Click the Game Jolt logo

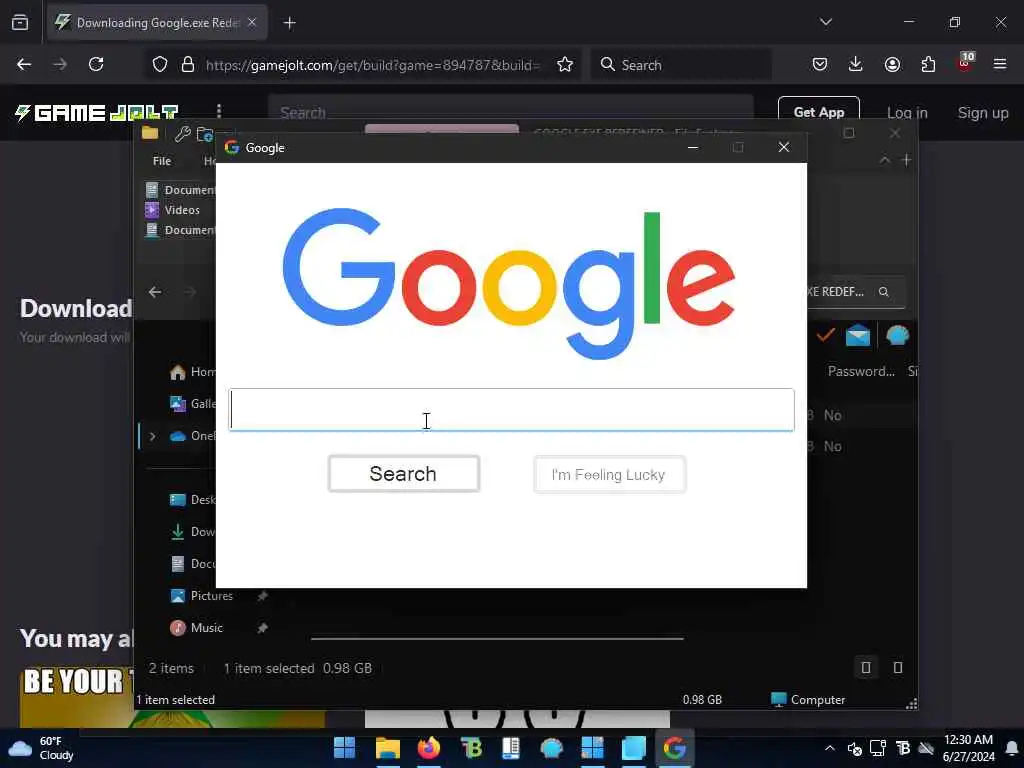tap(97, 113)
